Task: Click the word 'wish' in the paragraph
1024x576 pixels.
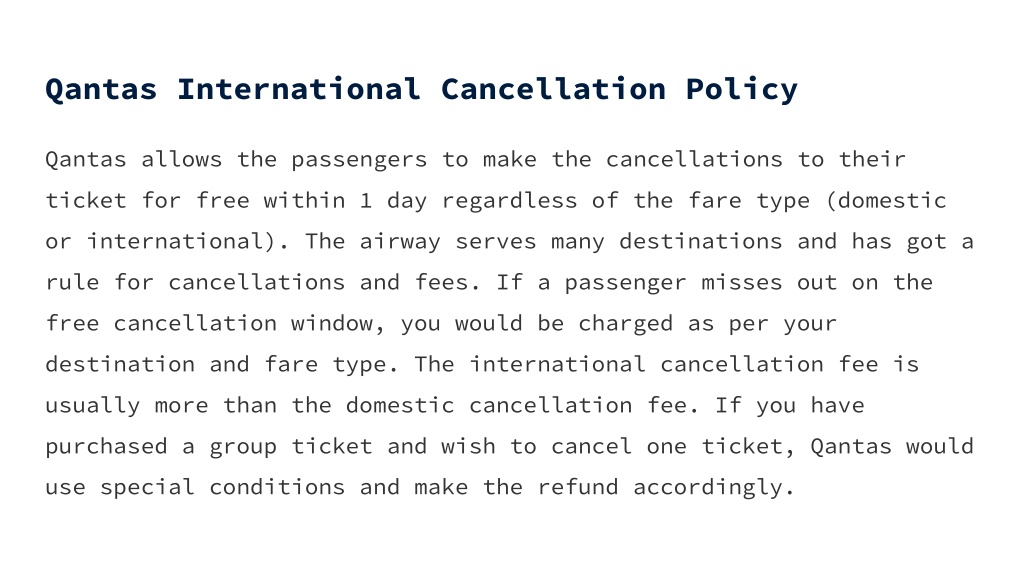Action: [468, 447]
